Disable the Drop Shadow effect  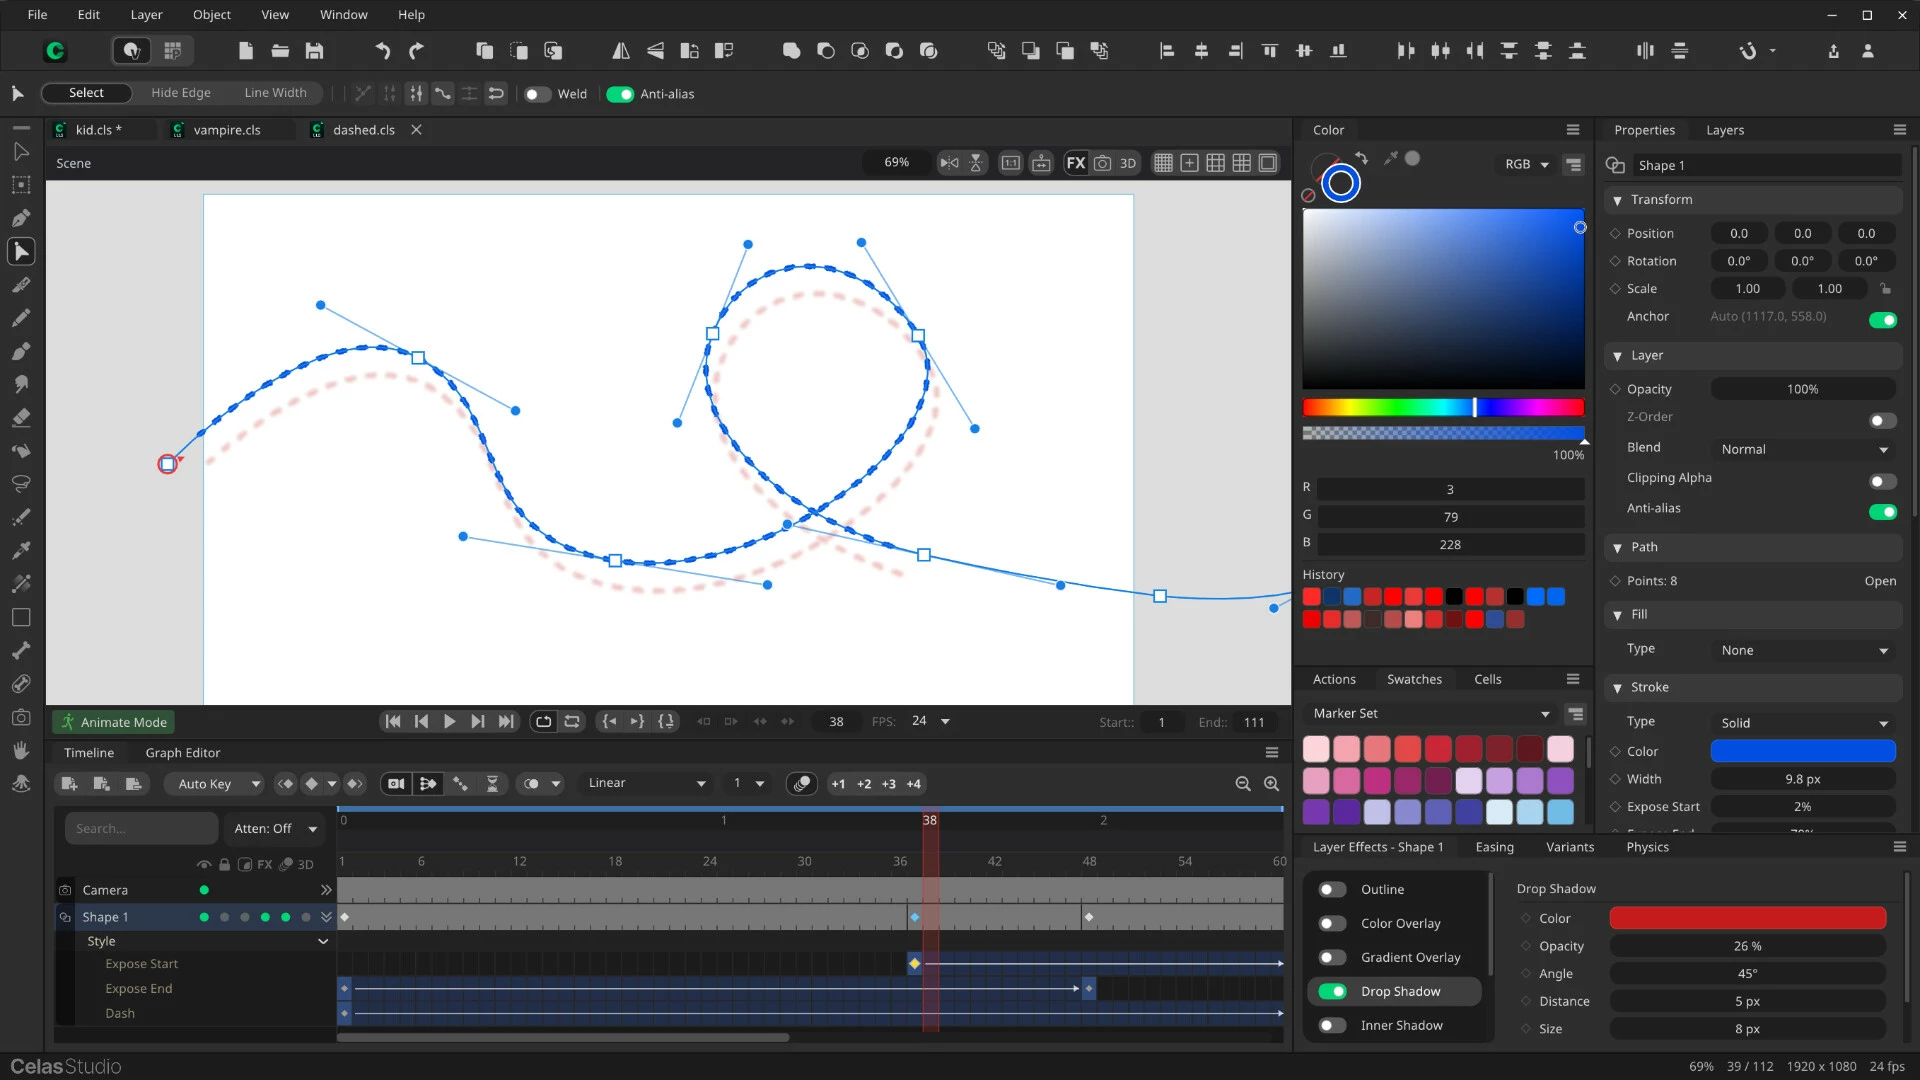1332,992
